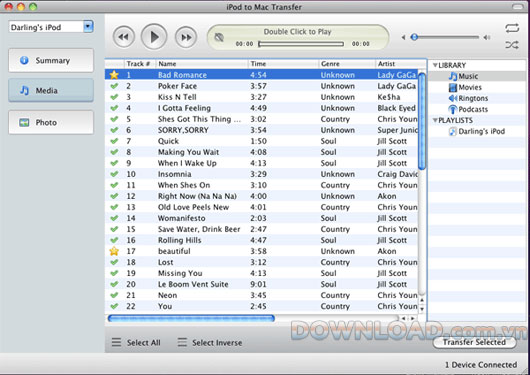
Task: Click the max volume speaker icon
Action: pyautogui.click(x=487, y=37)
